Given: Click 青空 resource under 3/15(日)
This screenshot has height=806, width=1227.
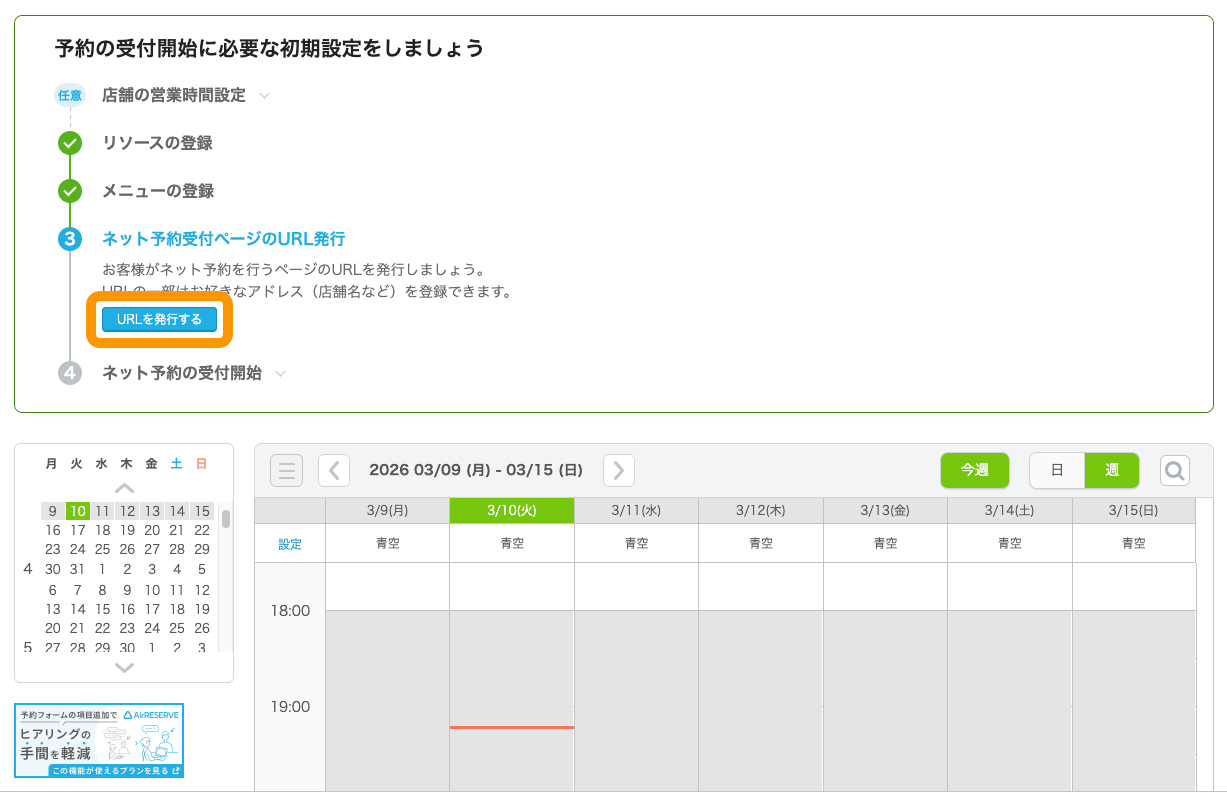Looking at the screenshot, I should (x=1134, y=543).
